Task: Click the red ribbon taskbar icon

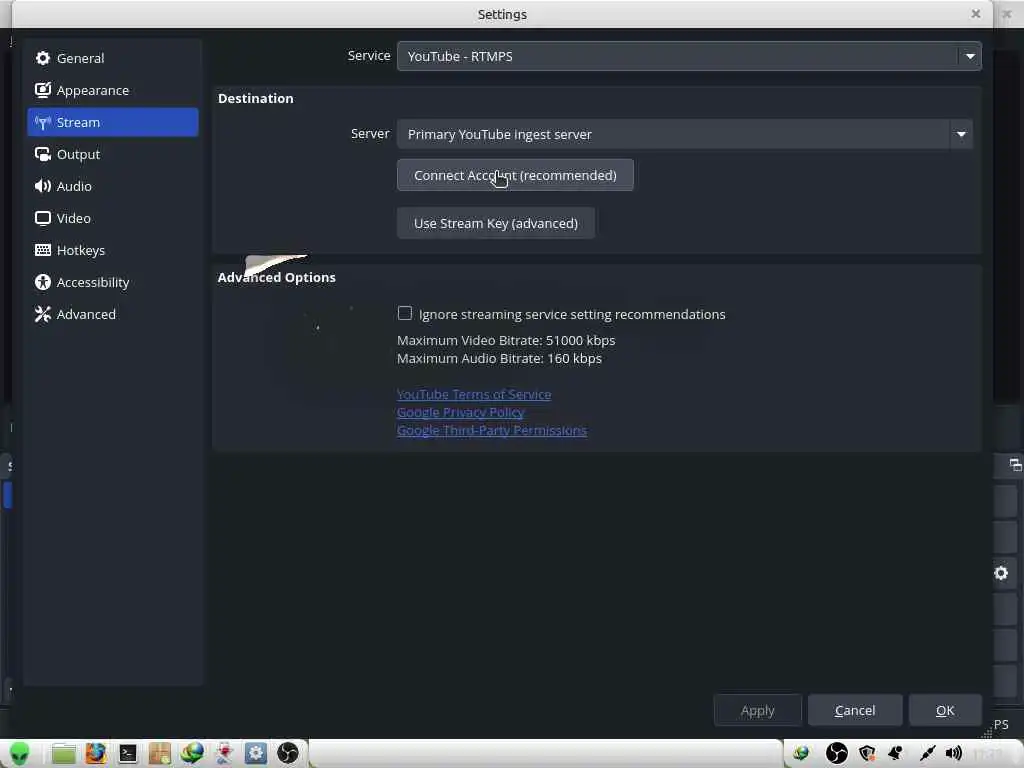Action: [x=224, y=754]
